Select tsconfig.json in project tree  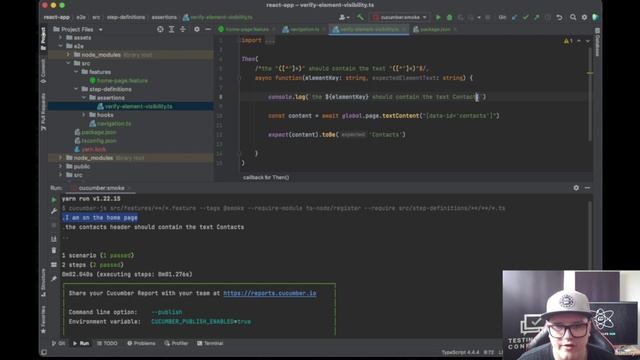[99, 140]
